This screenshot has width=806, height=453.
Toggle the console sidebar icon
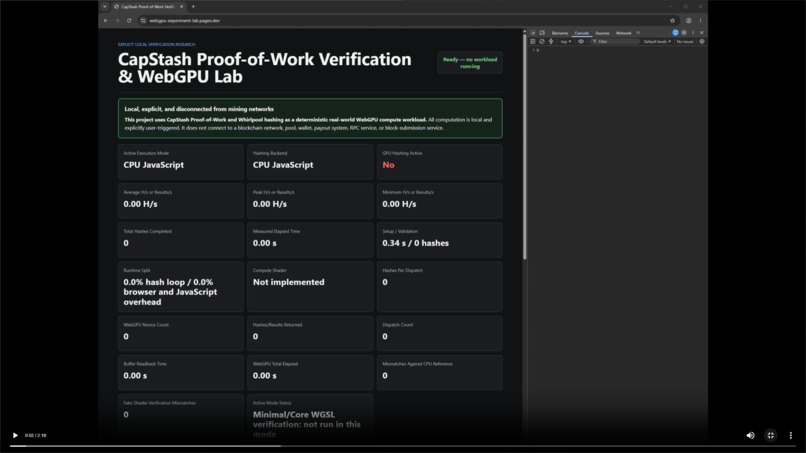533,42
